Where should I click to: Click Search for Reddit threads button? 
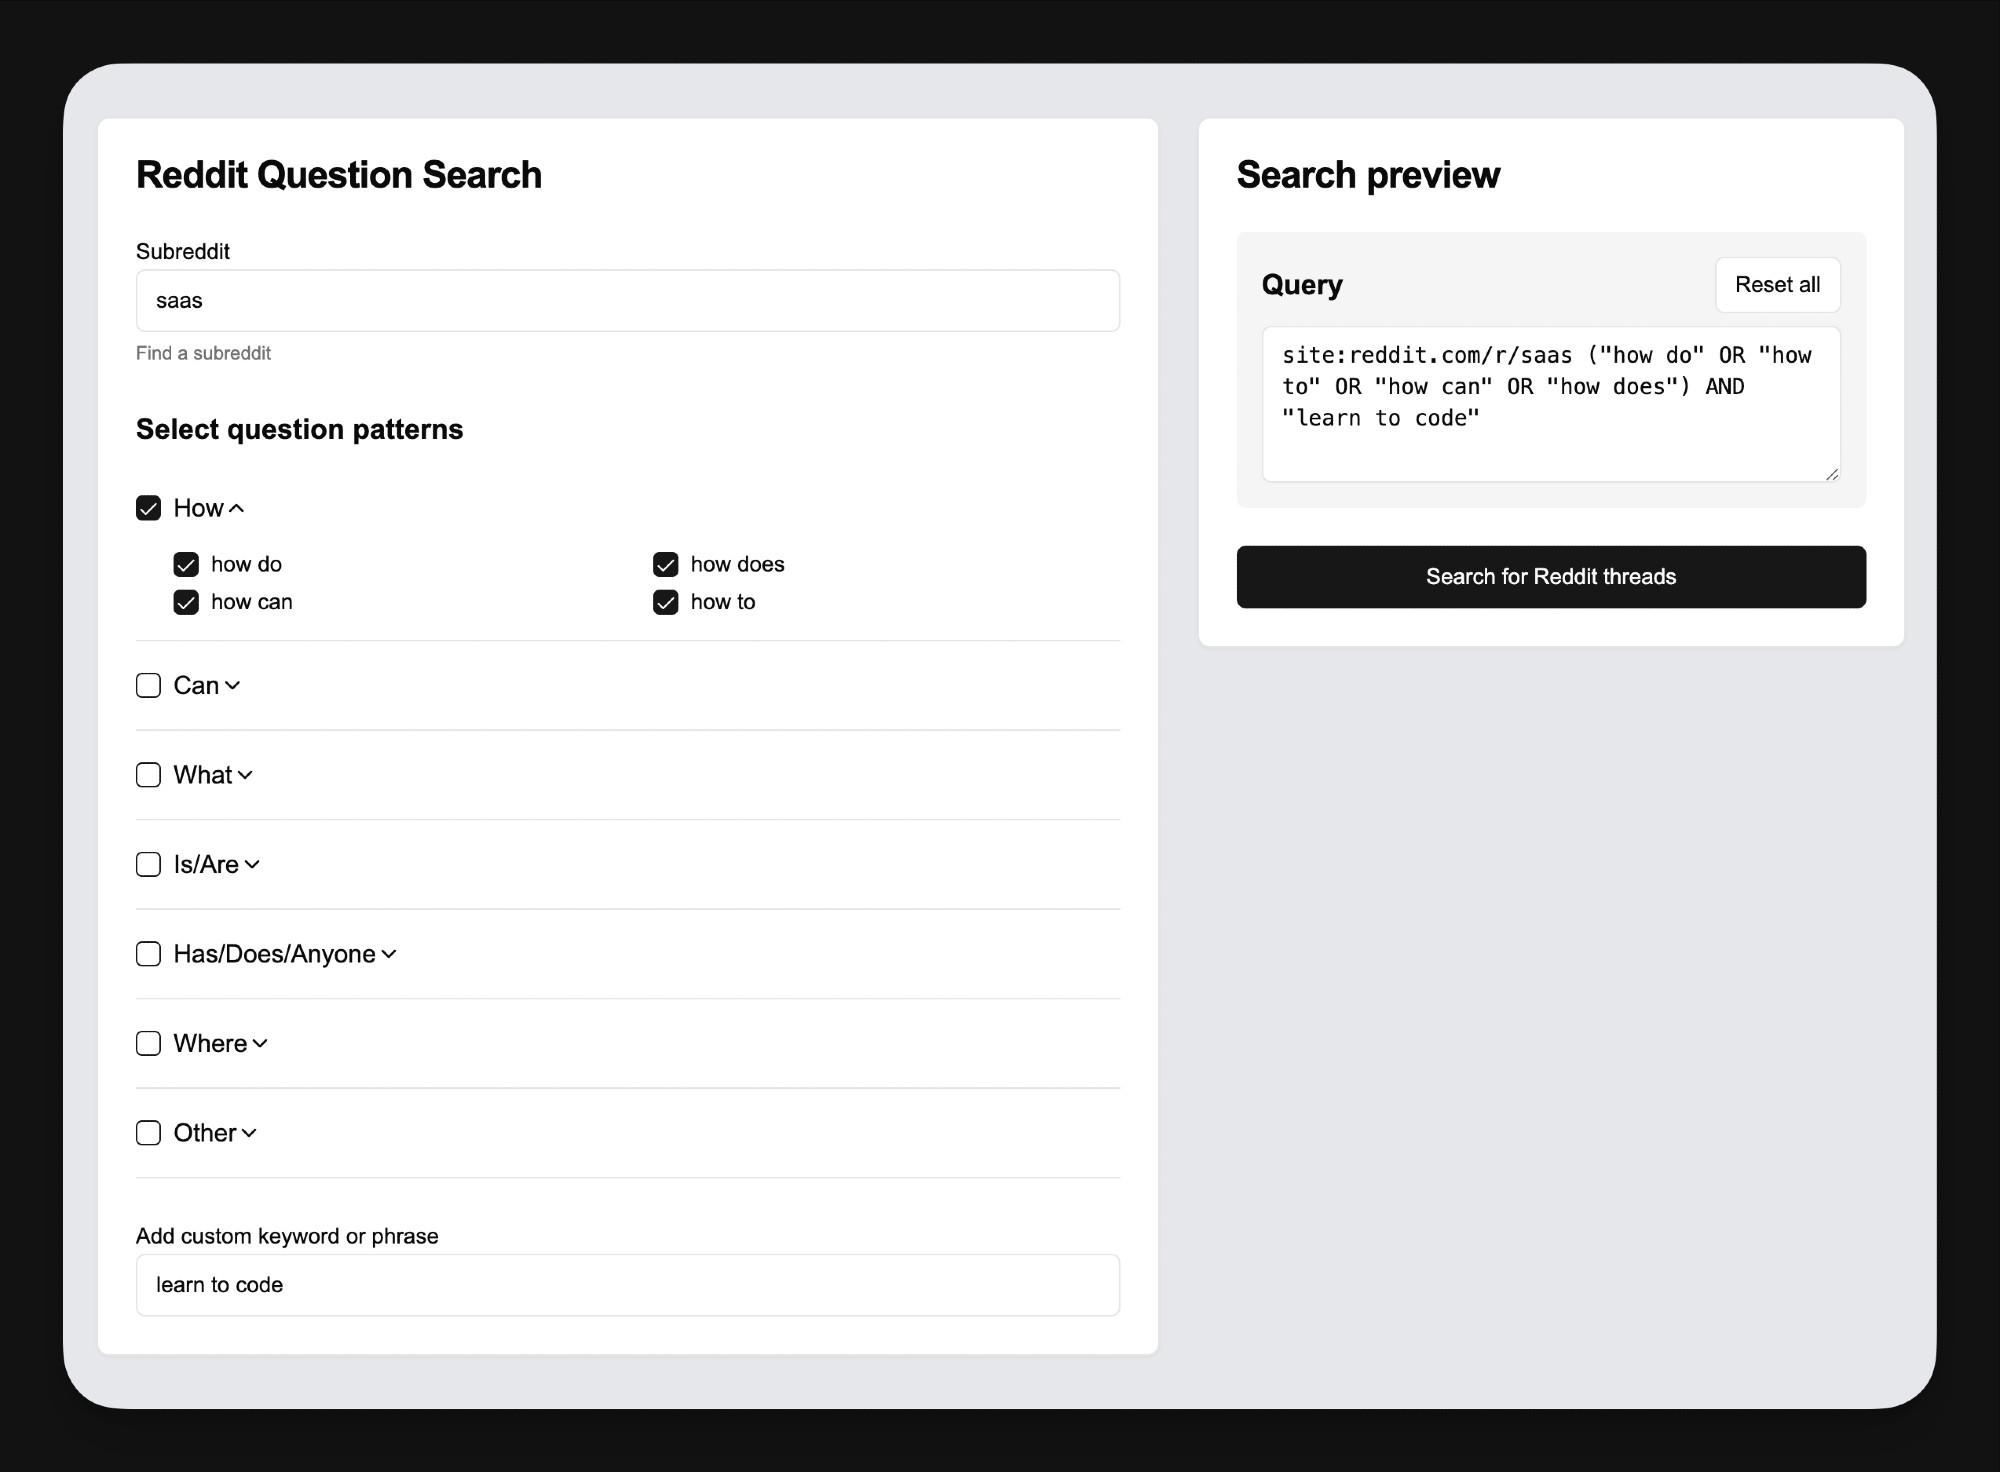coord(1551,577)
